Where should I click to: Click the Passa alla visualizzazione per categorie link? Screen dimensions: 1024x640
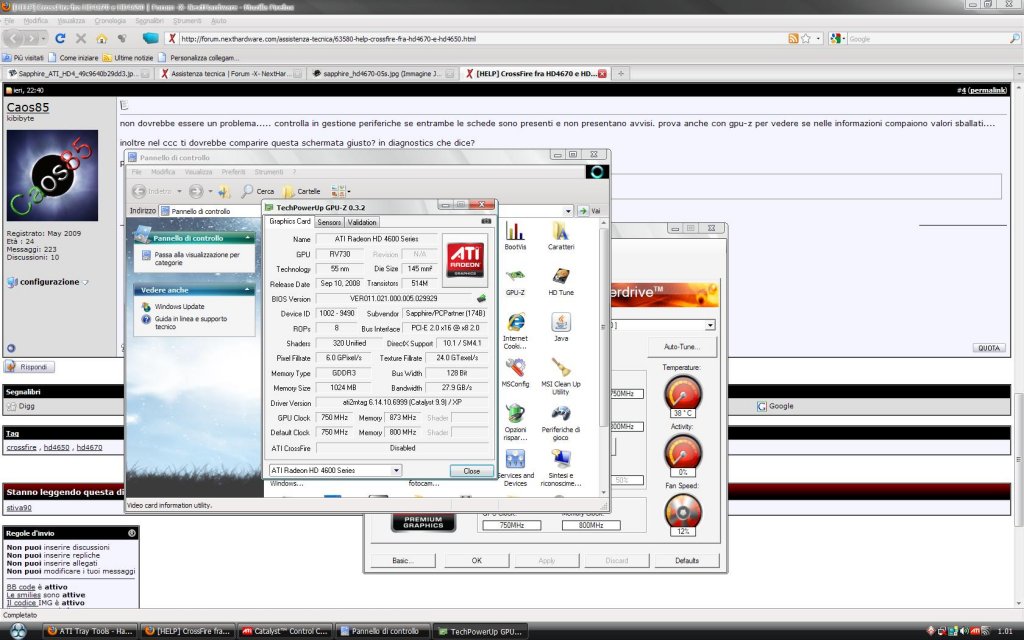[197, 259]
